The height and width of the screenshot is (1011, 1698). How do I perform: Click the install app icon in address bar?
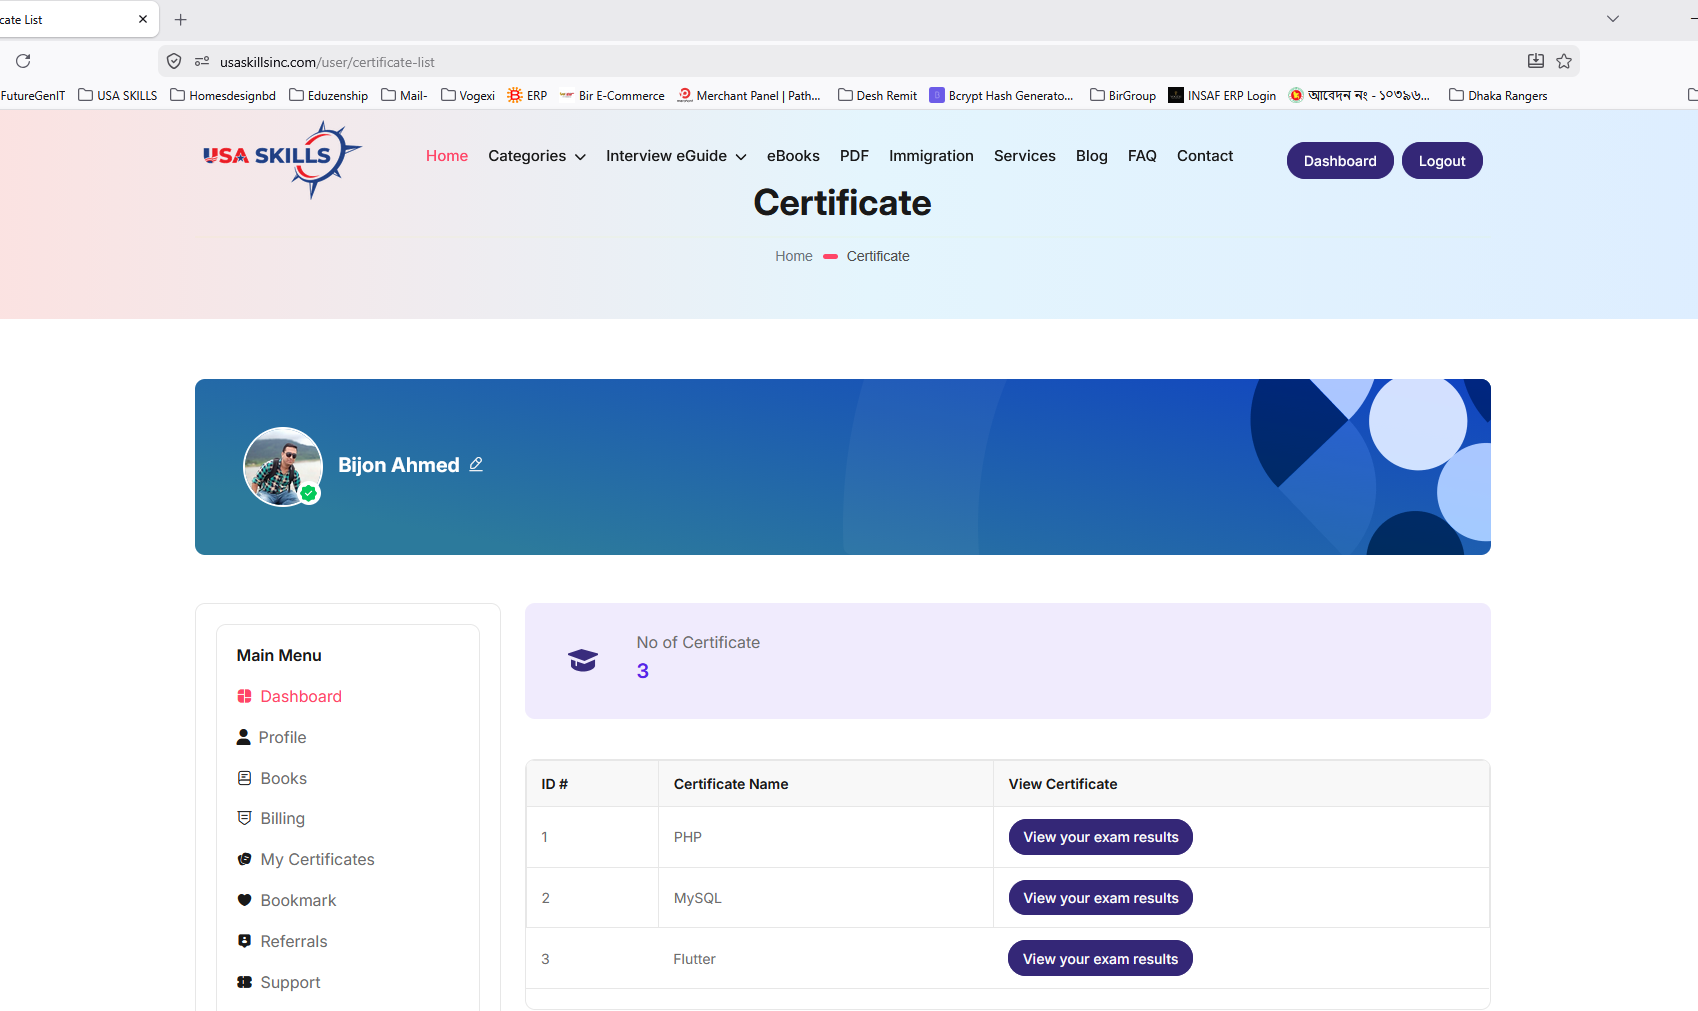[x=1536, y=61]
